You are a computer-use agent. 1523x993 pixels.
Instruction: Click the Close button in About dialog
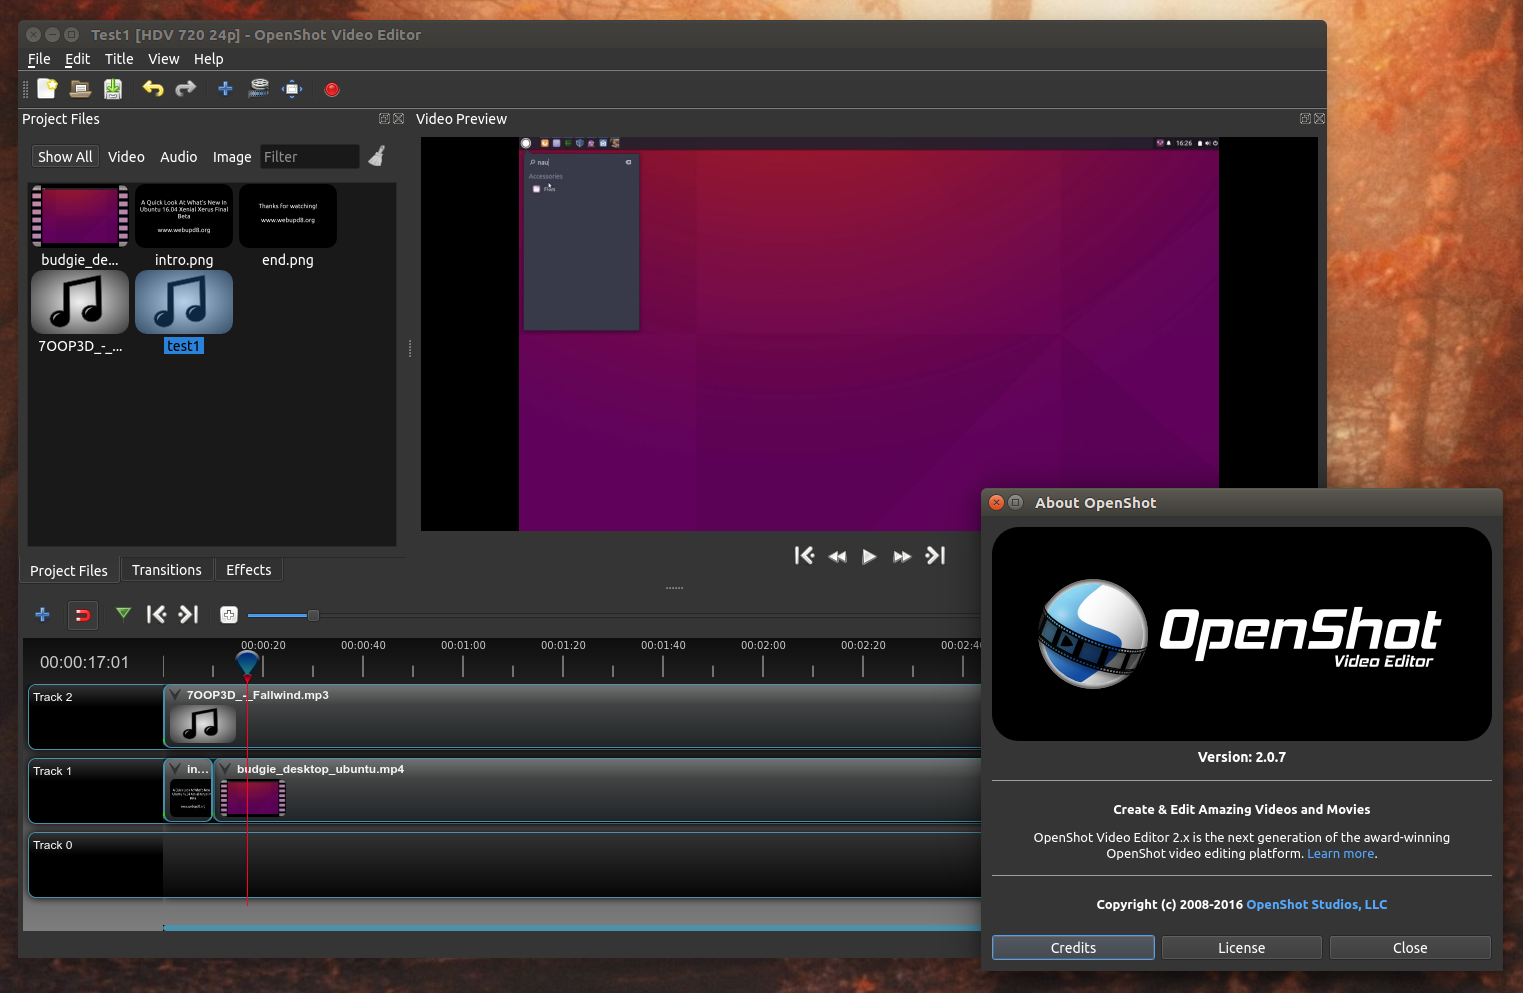pos(1410,948)
